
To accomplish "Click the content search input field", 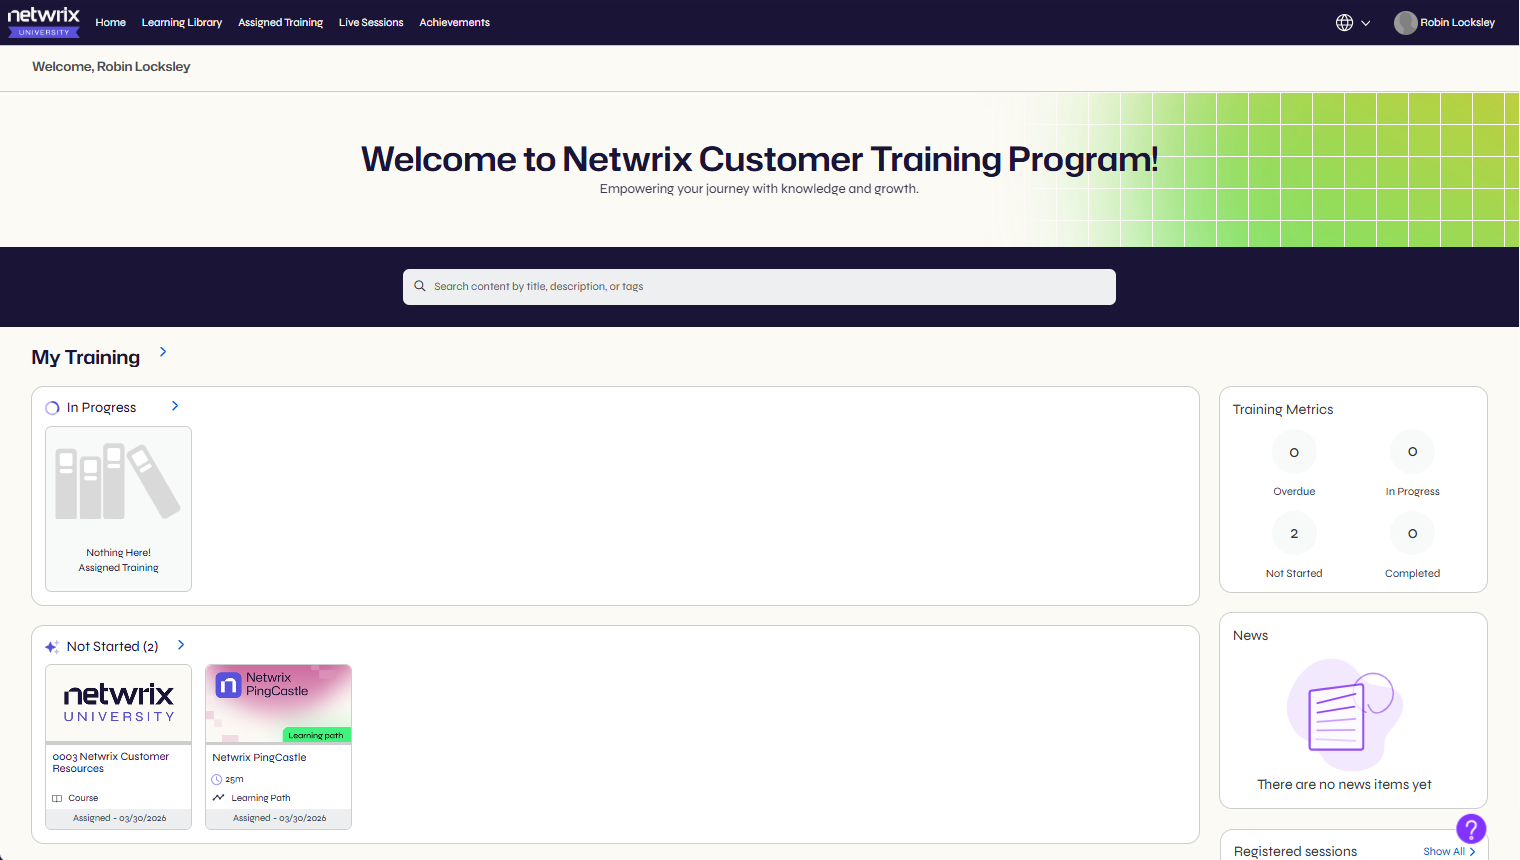I will coord(759,286).
